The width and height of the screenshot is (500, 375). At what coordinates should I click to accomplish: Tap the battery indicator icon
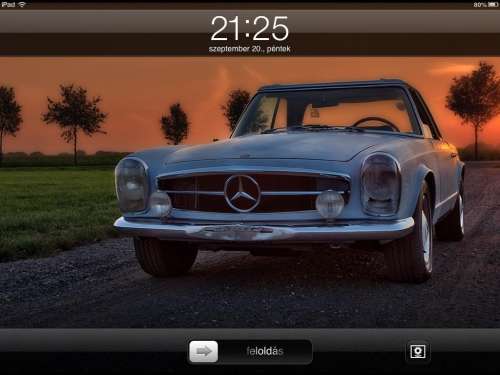[493, 5]
